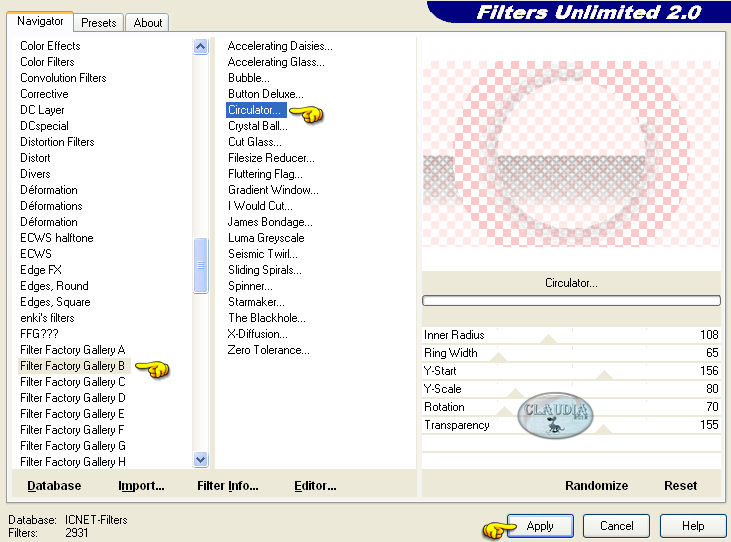731x542 pixels.
Task: Choose The Blackhole... filter
Action: click(267, 318)
